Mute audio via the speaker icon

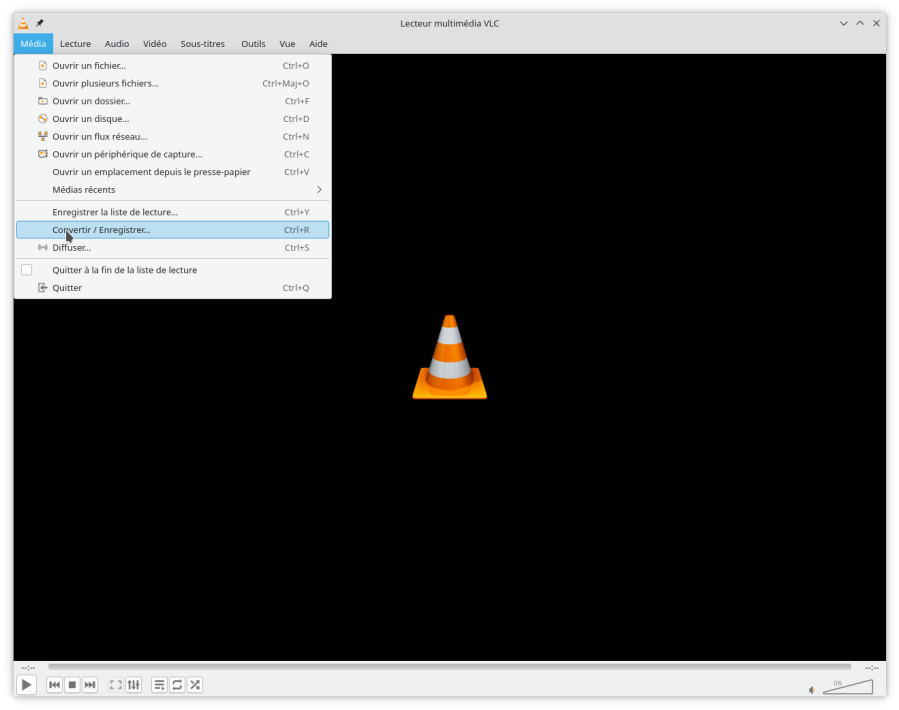[x=812, y=690]
